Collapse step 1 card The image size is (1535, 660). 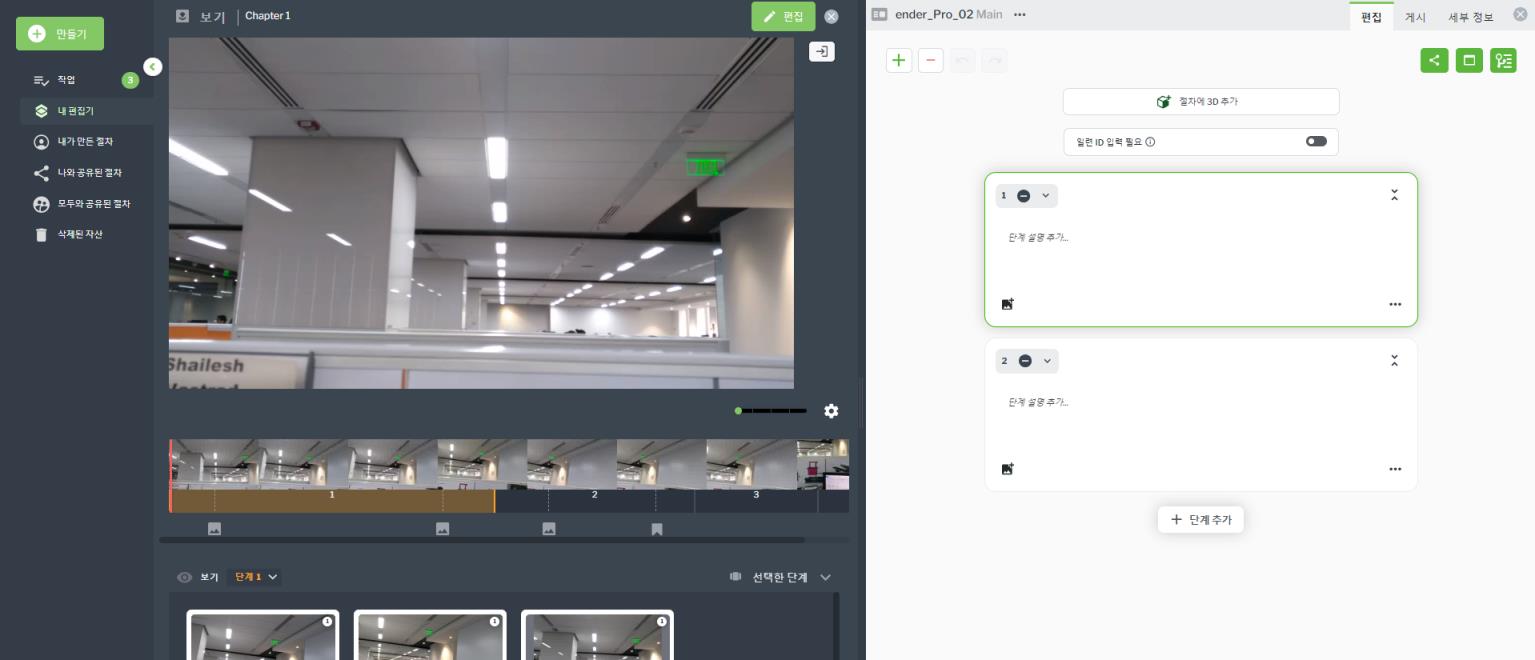tap(1394, 196)
